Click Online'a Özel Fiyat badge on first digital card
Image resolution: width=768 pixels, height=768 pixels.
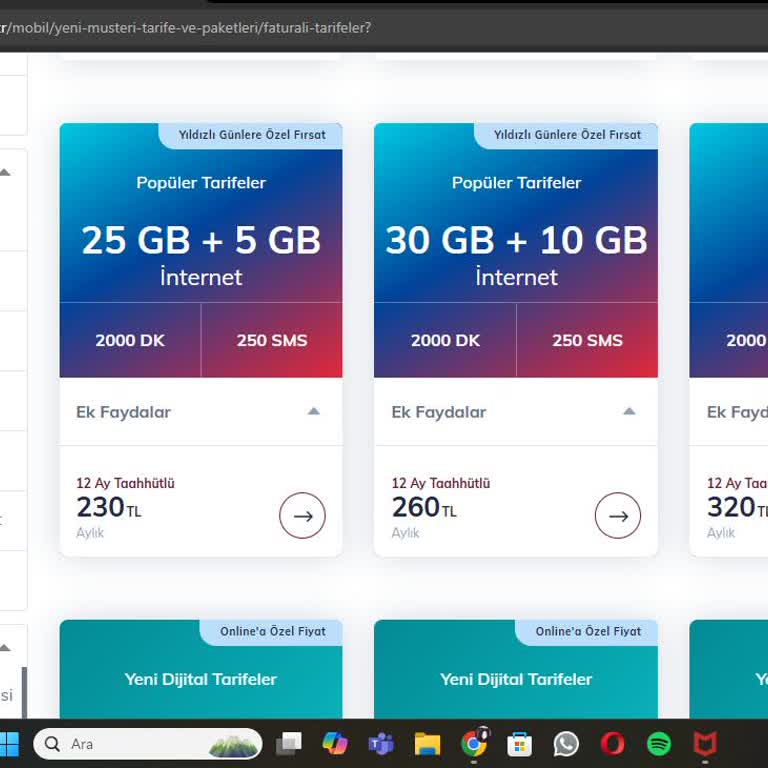click(x=272, y=631)
